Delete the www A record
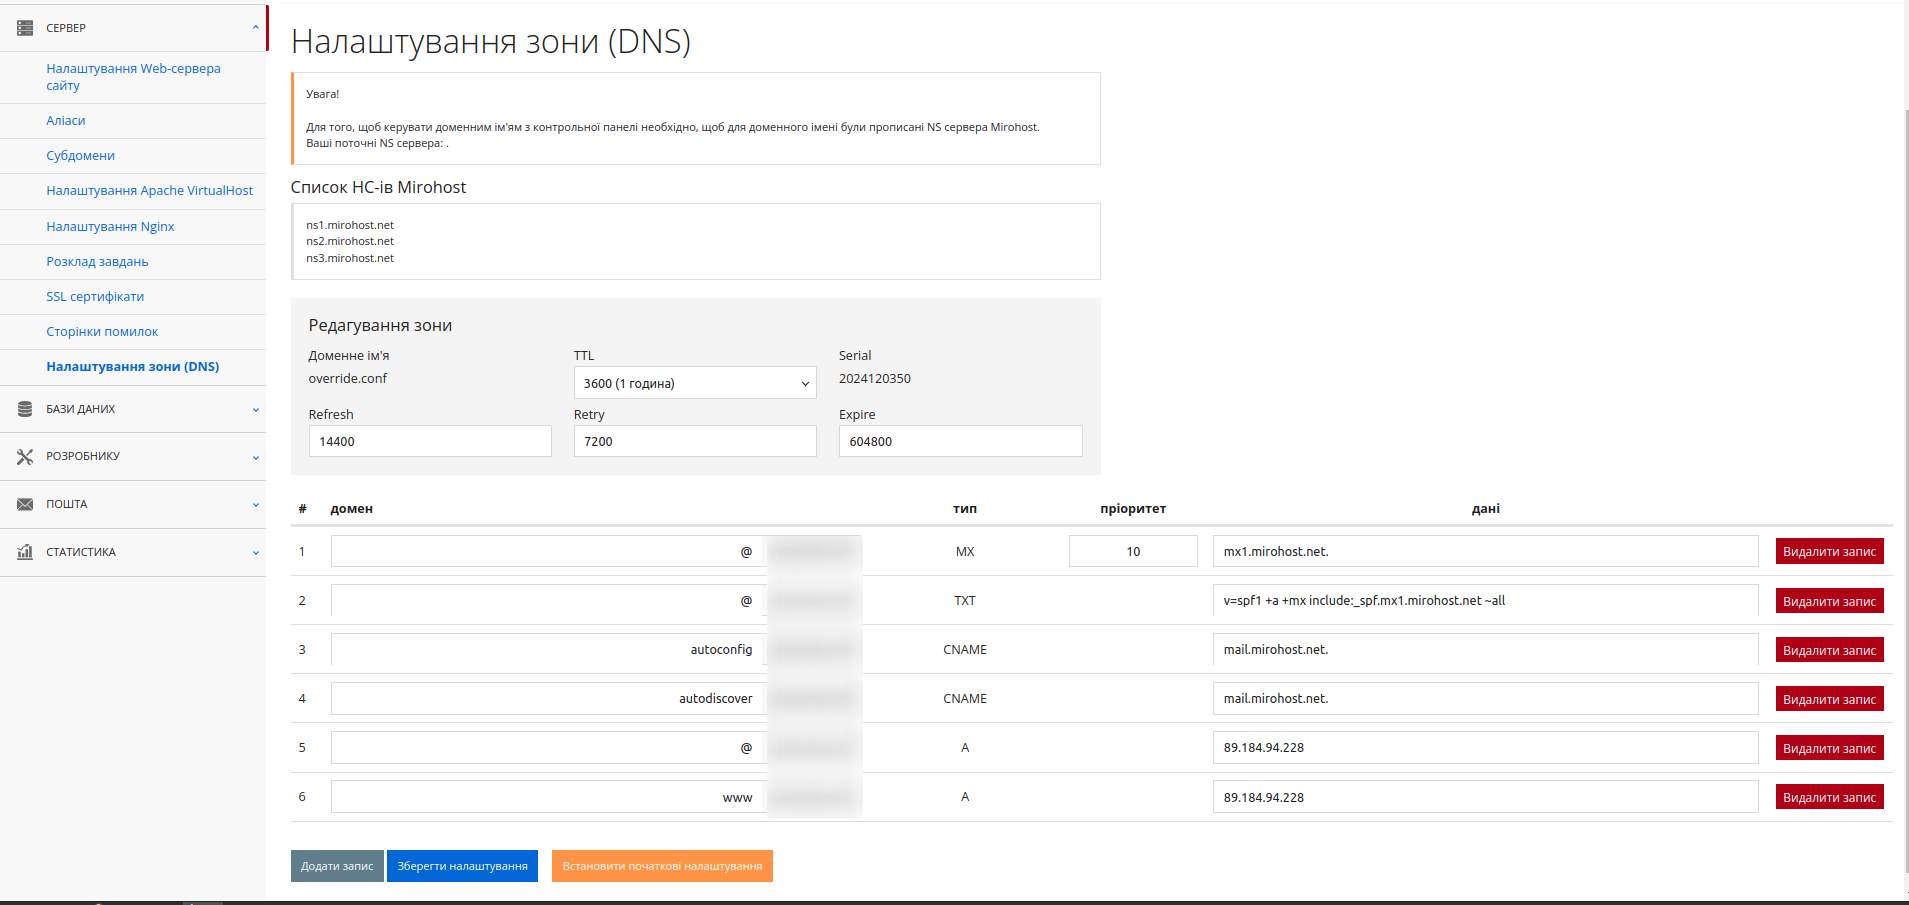 (1829, 797)
